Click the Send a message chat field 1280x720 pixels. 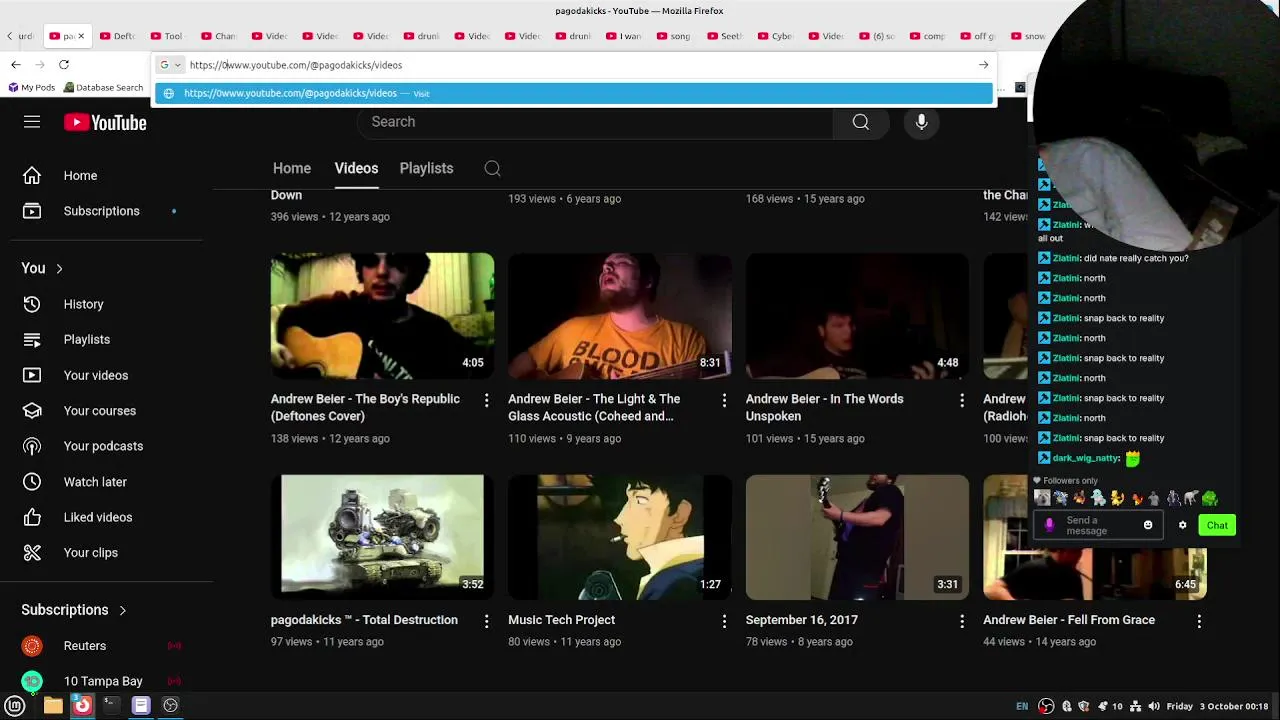(1098, 525)
